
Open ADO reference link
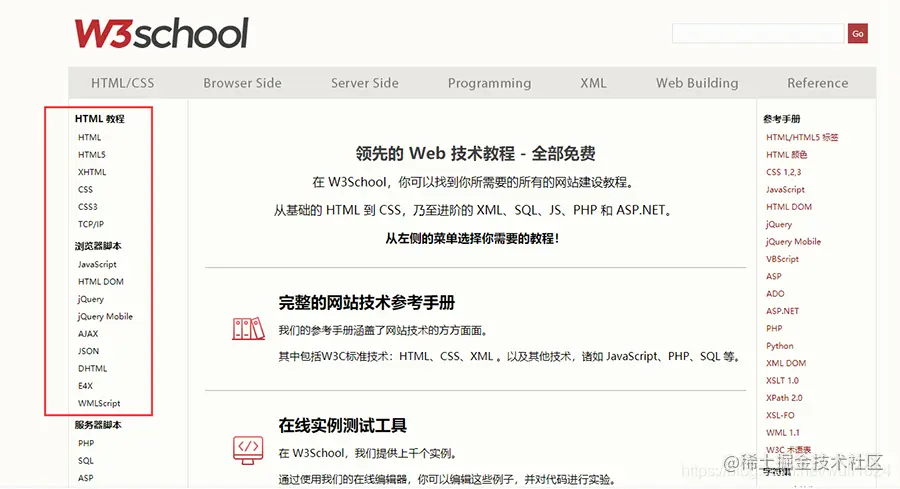(x=775, y=293)
